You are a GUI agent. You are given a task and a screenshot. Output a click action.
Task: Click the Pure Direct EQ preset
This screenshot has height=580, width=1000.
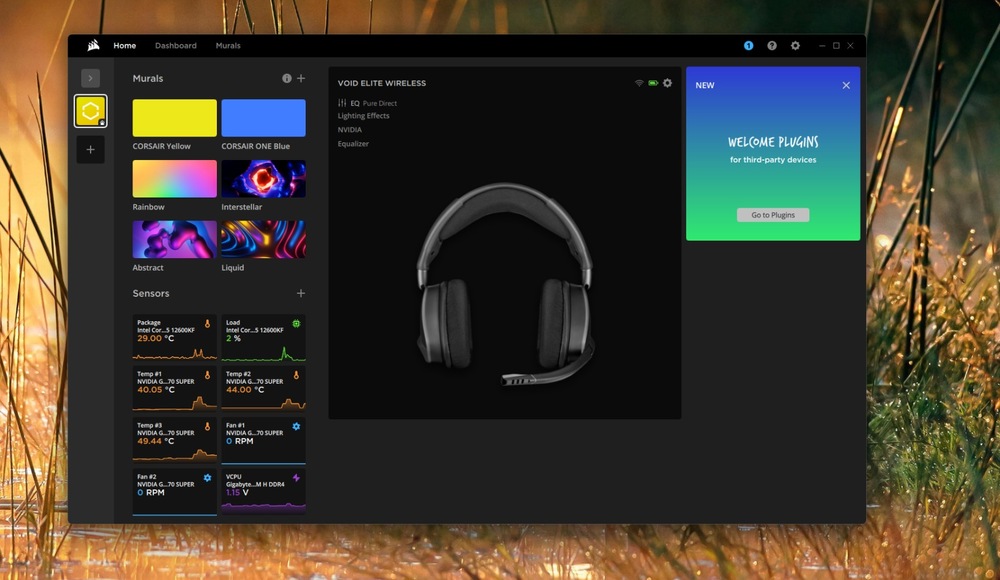(379, 103)
